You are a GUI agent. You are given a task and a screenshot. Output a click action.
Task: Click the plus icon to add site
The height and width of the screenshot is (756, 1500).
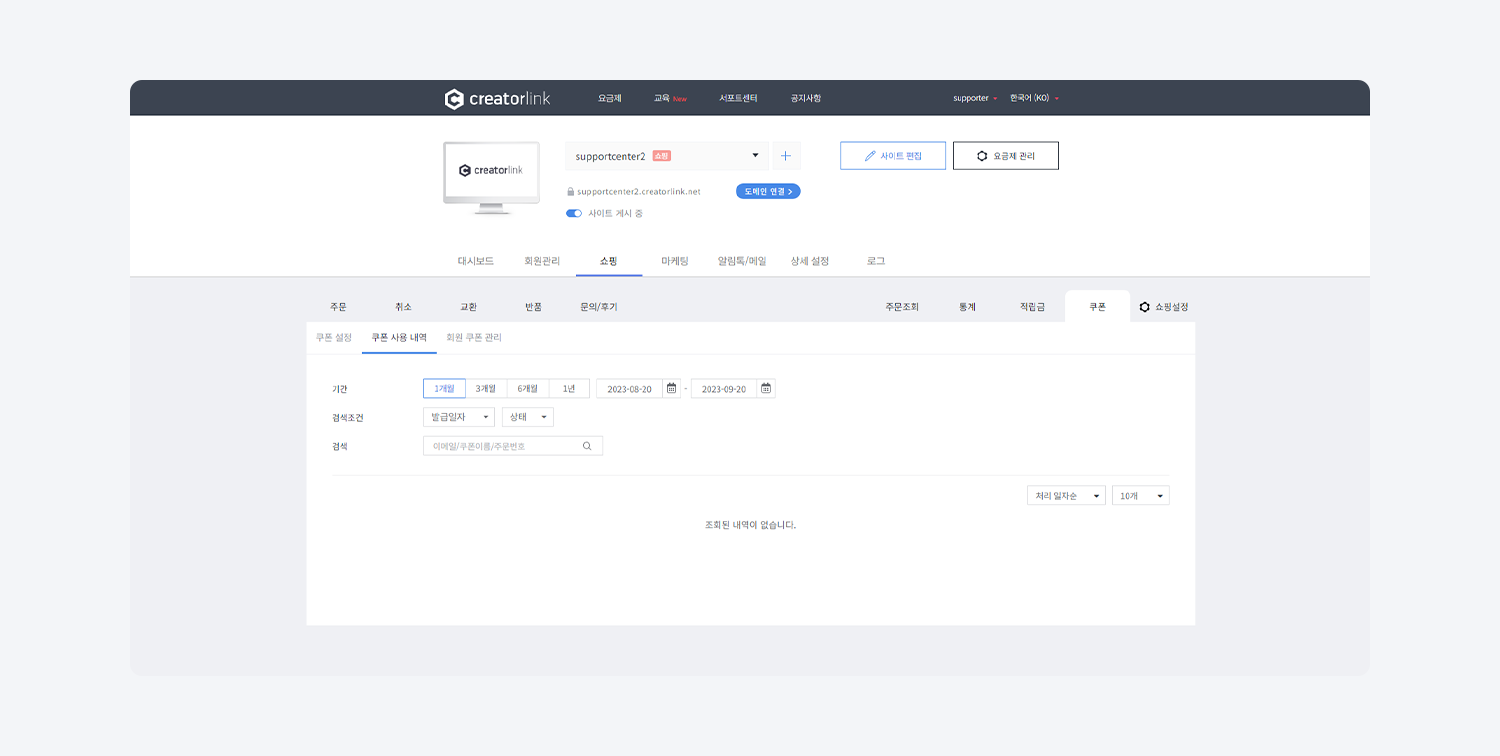click(785, 156)
